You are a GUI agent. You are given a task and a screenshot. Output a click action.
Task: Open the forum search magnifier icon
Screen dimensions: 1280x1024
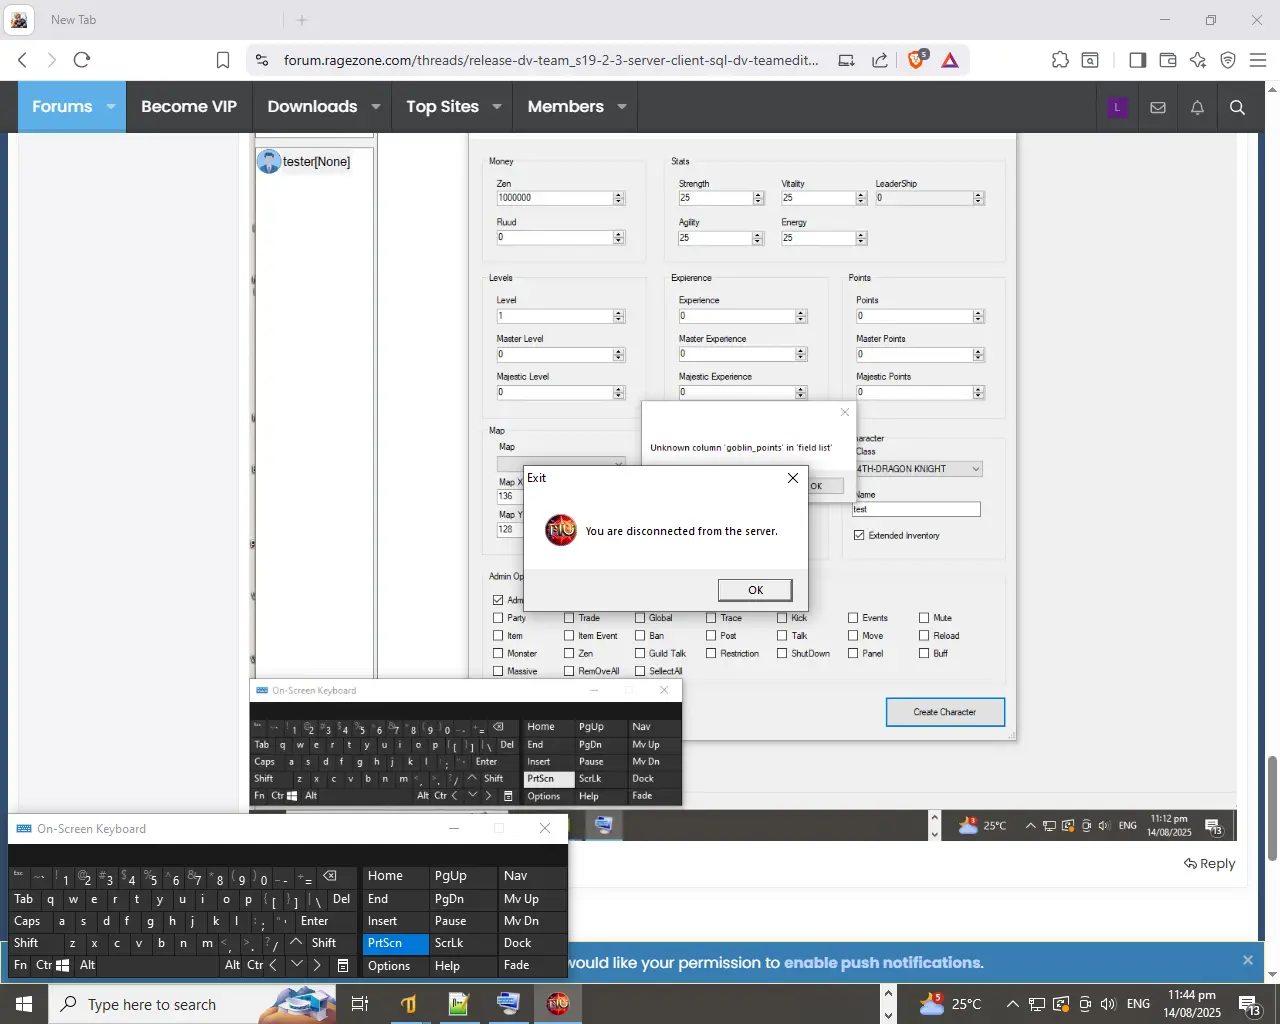pyautogui.click(x=1237, y=107)
